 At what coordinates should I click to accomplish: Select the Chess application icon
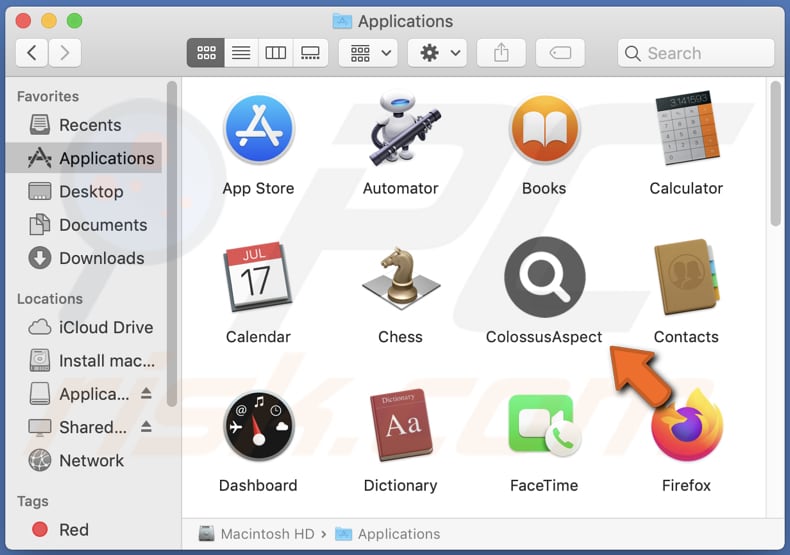click(x=401, y=278)
